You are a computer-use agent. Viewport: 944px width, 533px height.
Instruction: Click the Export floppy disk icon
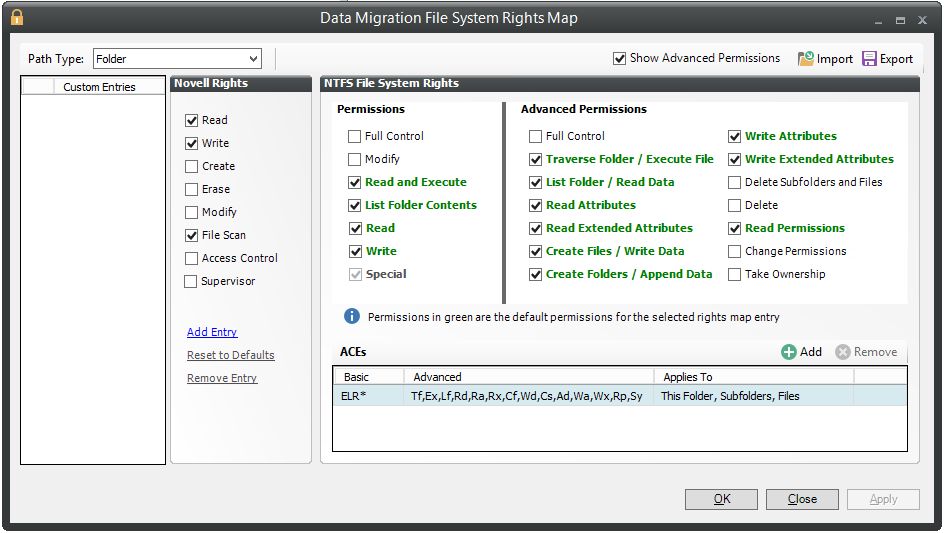point(869,59)
